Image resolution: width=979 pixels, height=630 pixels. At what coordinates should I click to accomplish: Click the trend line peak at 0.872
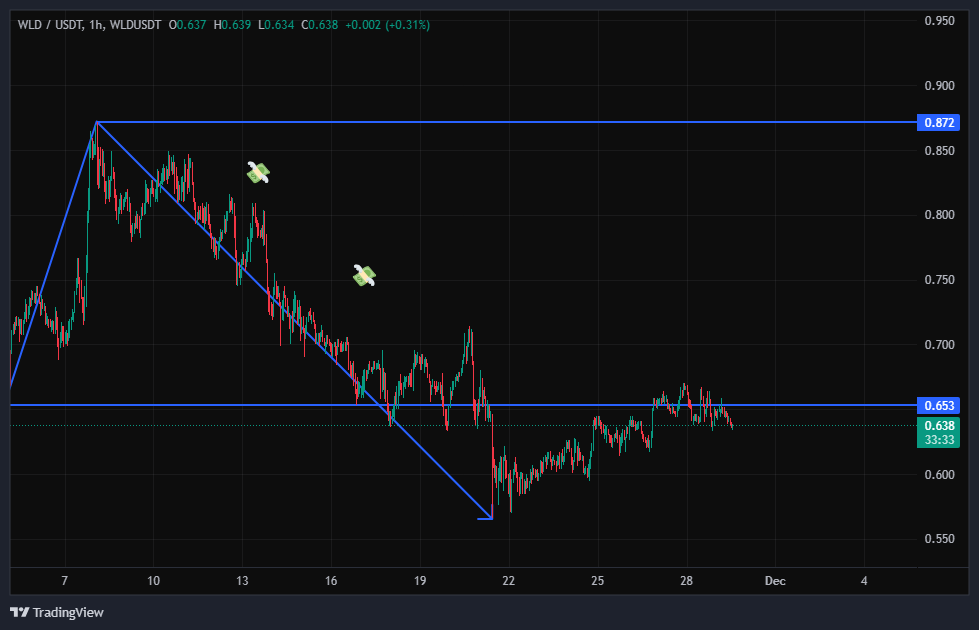pyautogui.click(x=96, y=122)
